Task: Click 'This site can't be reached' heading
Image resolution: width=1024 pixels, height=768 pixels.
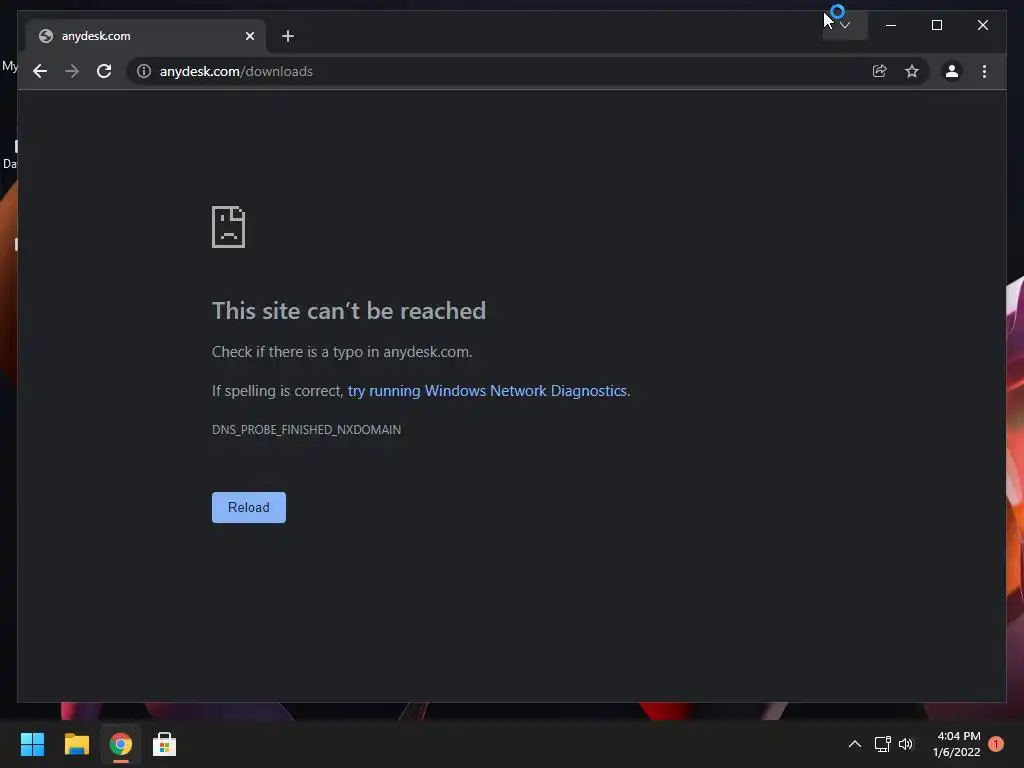Action: click(349, 311)
